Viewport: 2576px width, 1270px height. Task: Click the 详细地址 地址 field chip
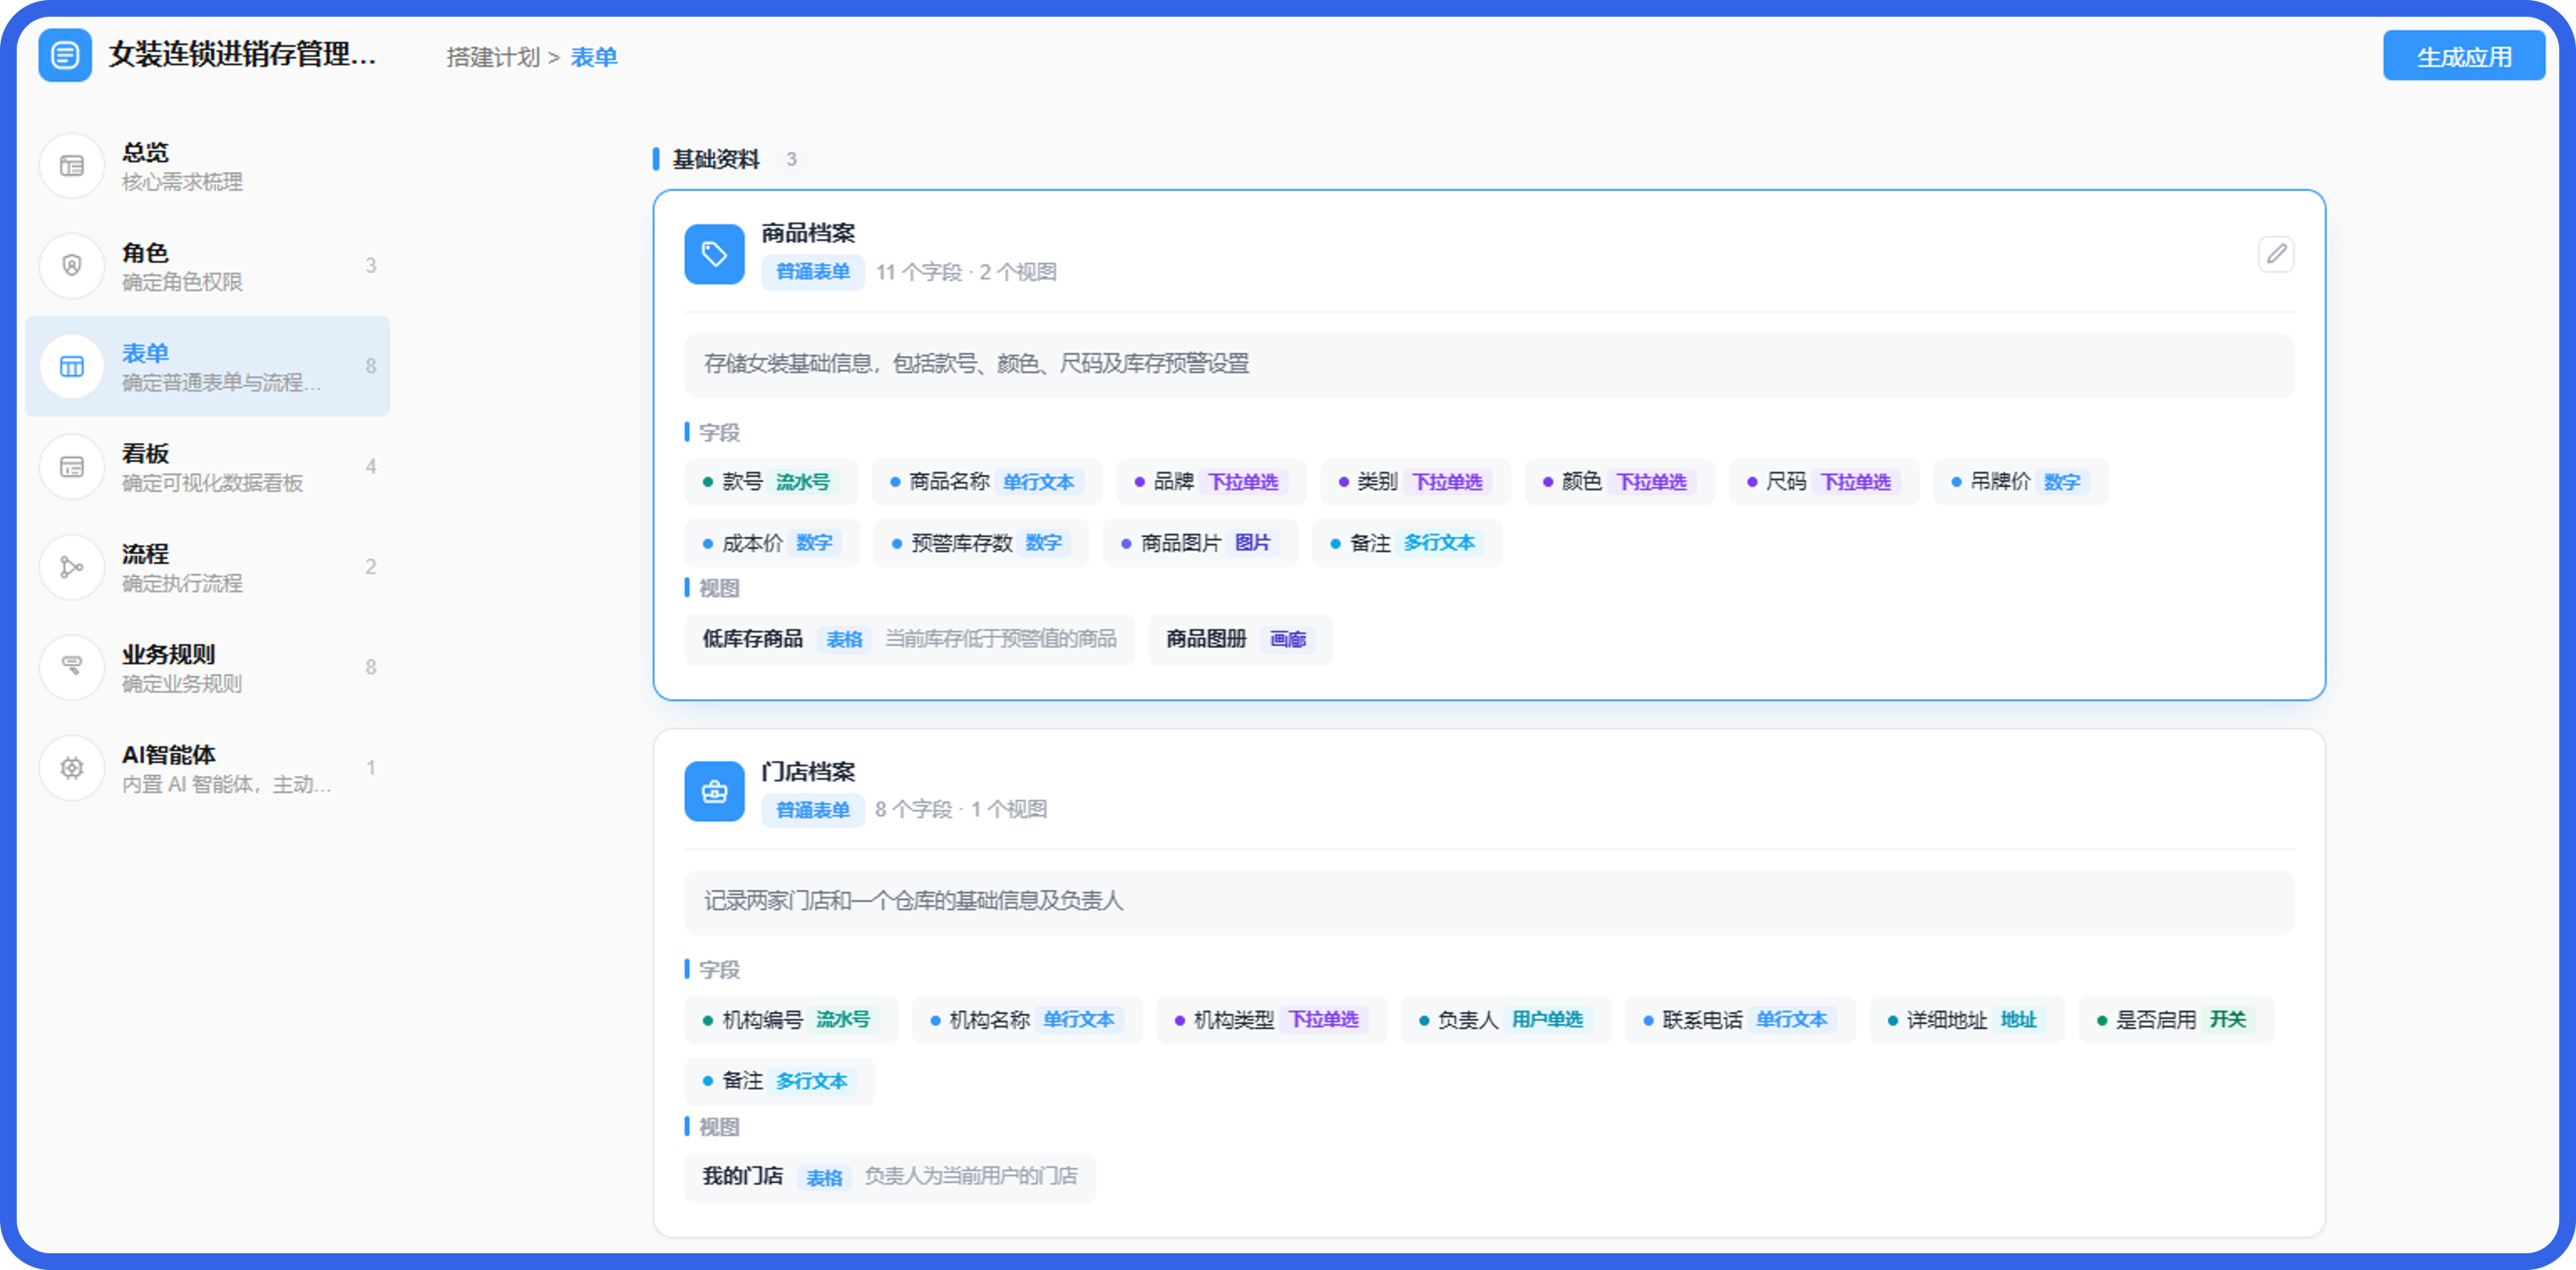pos(1966,1020)
